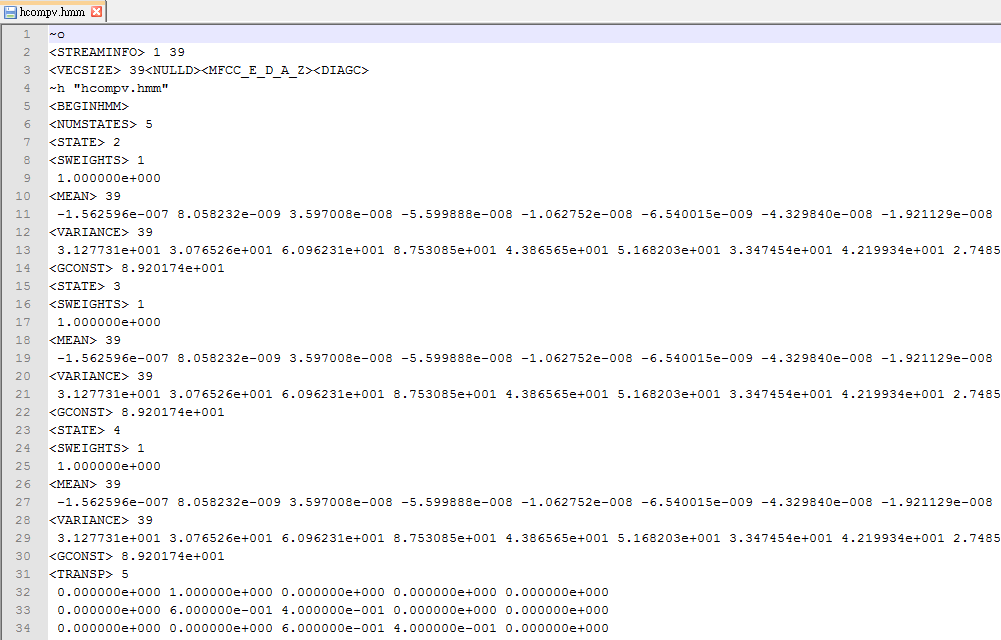Click <SWEIGHTS> 1 on line 16

97,304
